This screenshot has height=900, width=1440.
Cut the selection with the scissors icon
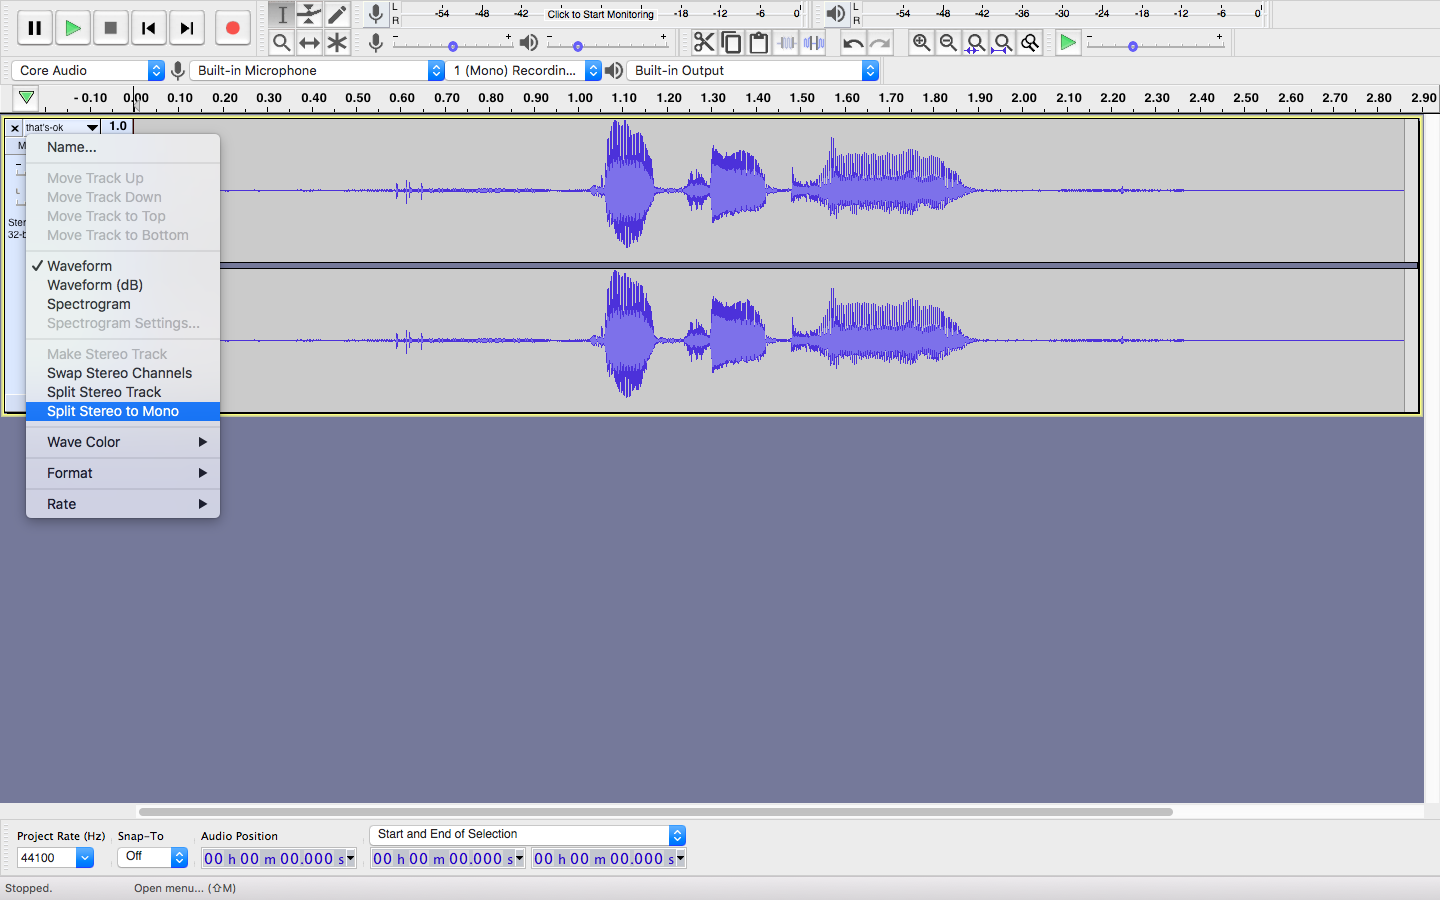click(x=704, y=42)
